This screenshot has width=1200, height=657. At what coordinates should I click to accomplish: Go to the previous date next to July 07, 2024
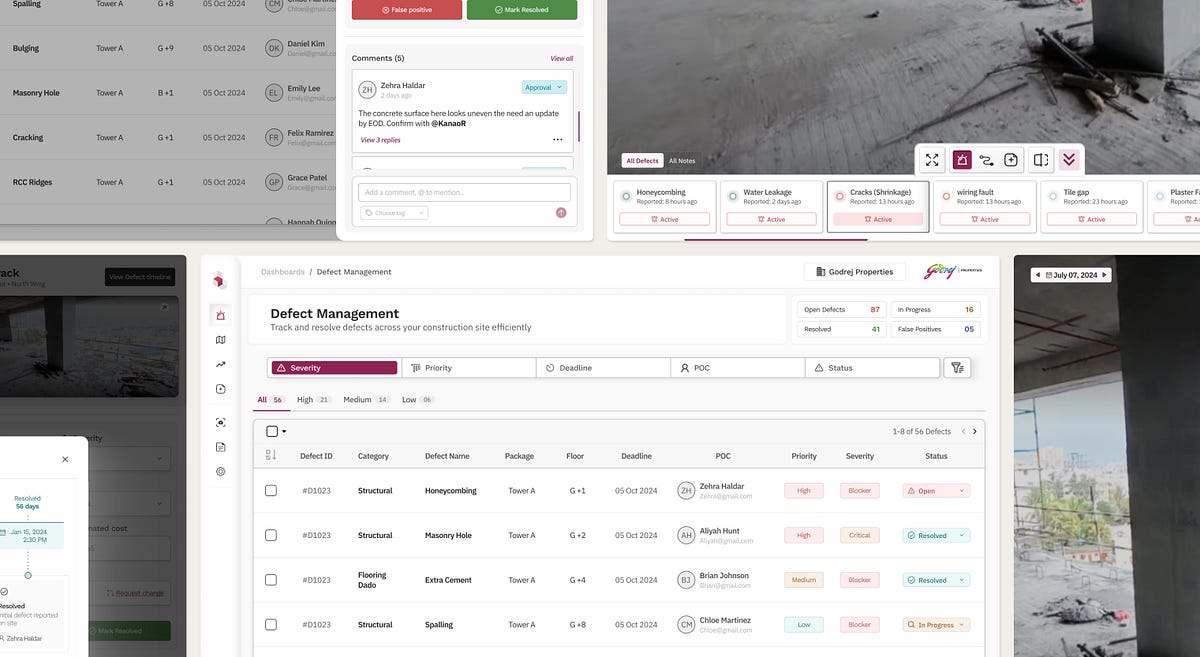1037,275
